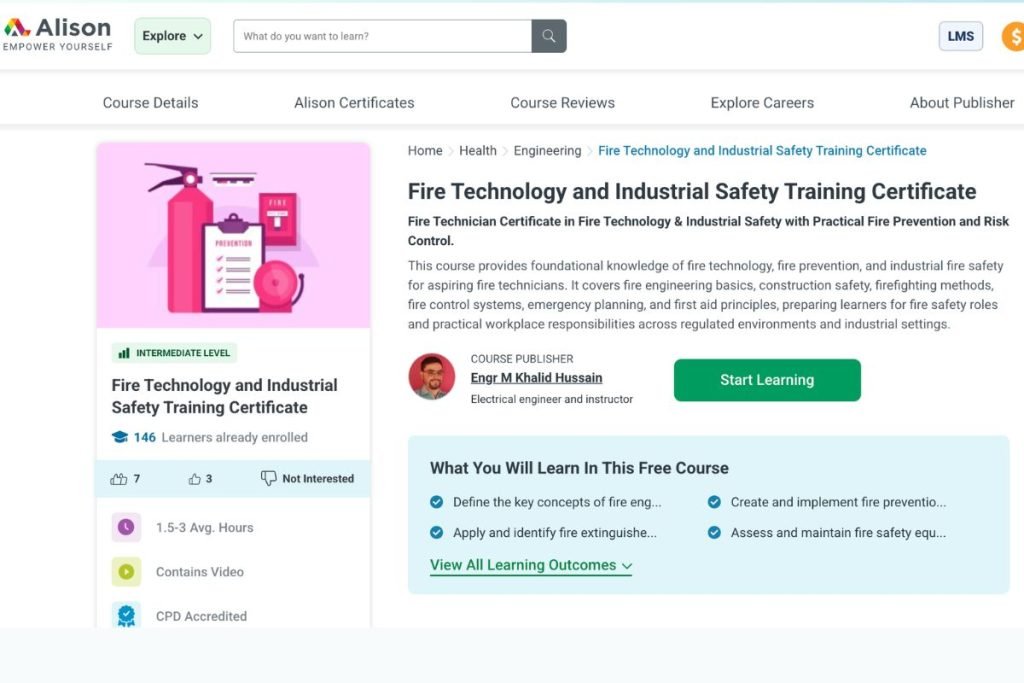Viewport: 1024px width, 683px height.
Task: Click the fire extinguisher course thumbnail
Action: pos(233,235)
